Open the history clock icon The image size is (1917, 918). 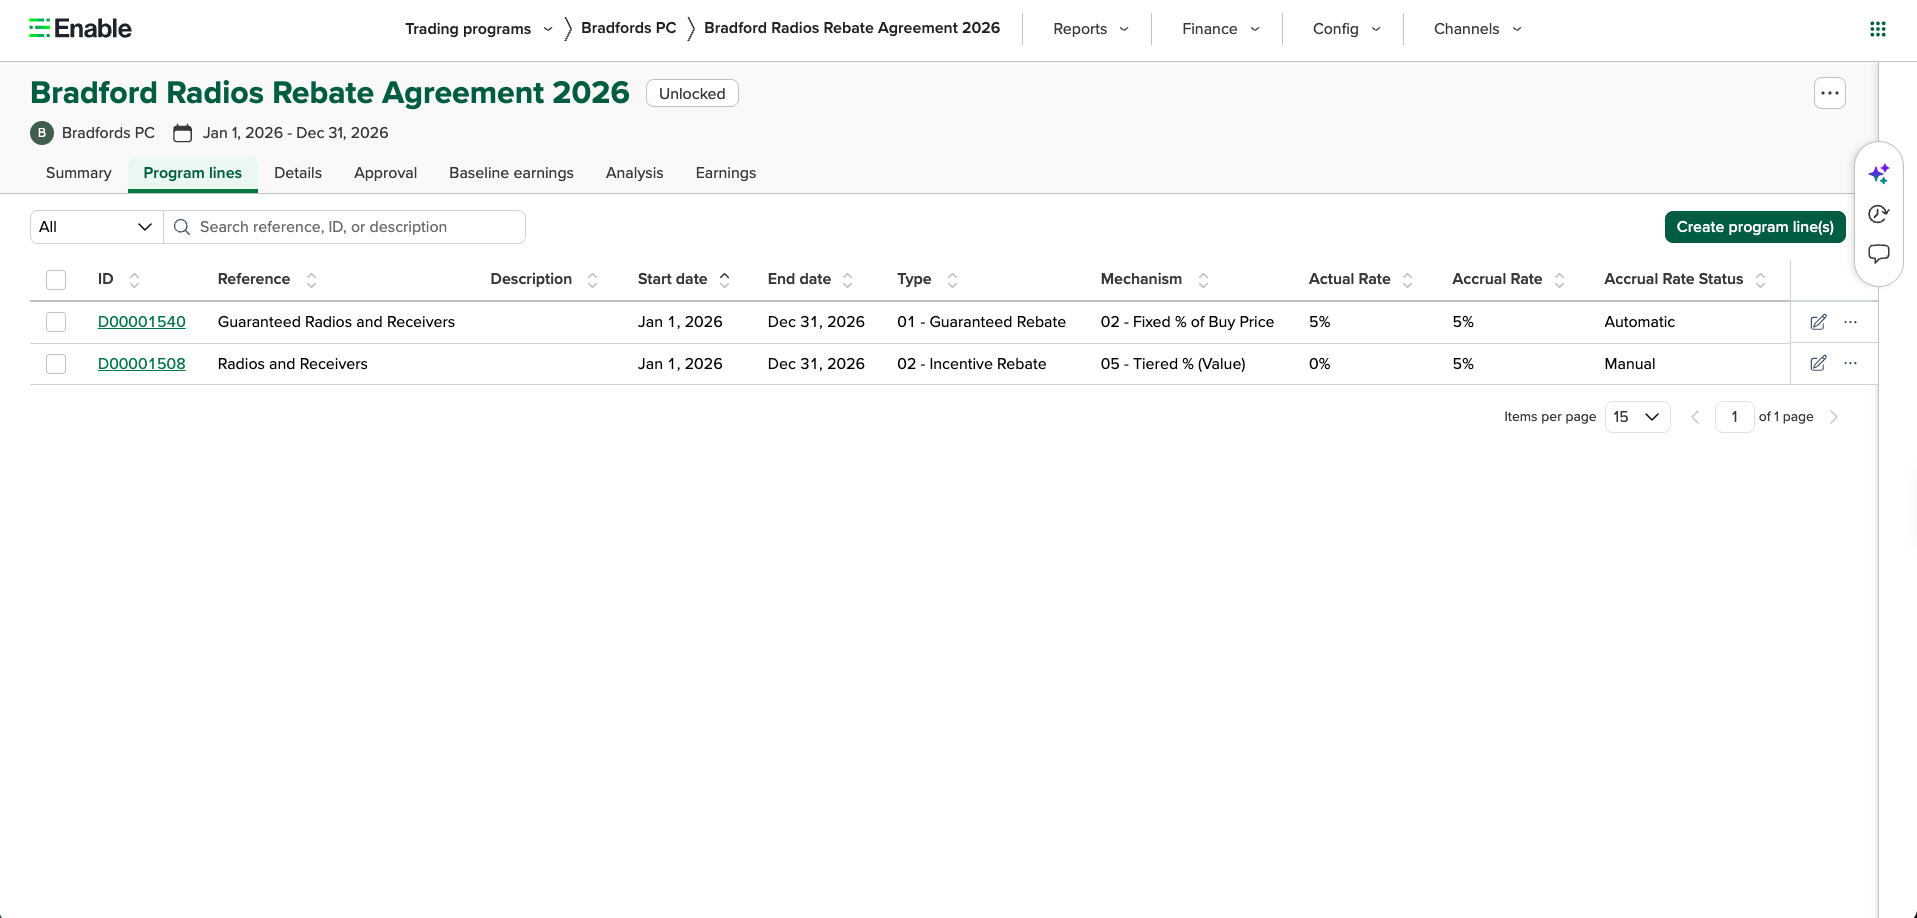1878,214
